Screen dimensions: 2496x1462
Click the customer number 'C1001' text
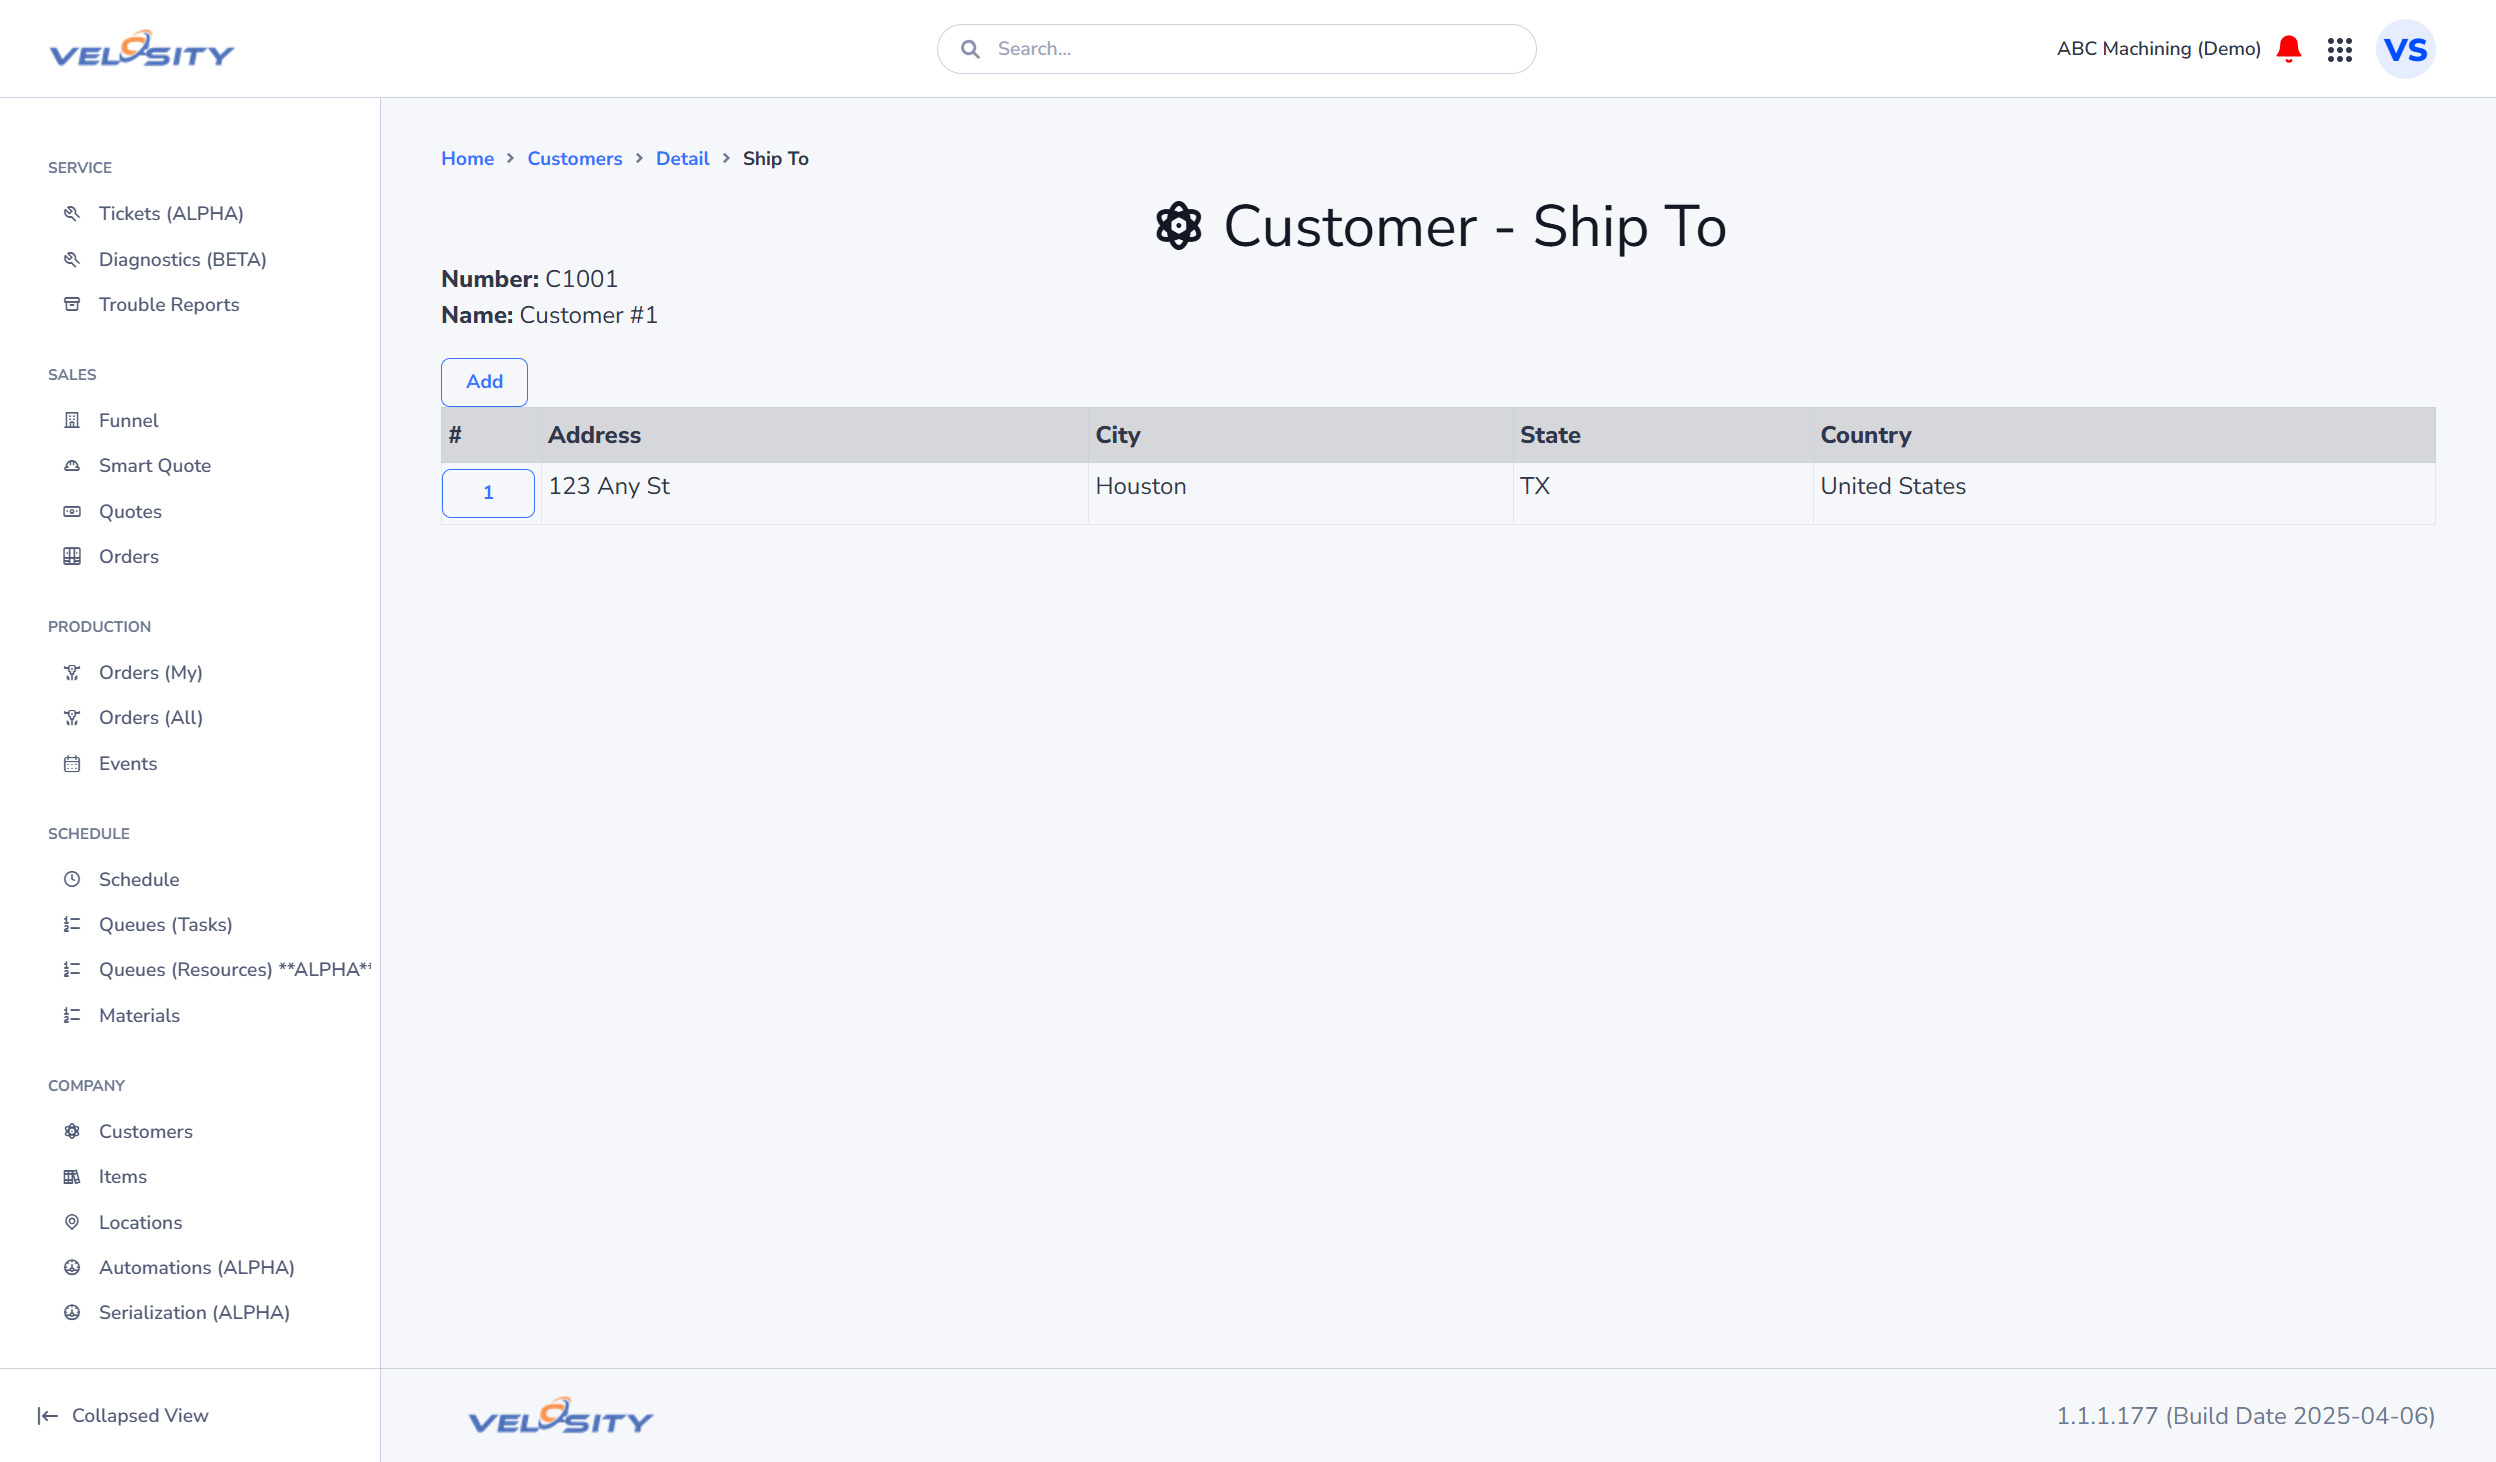581,279
